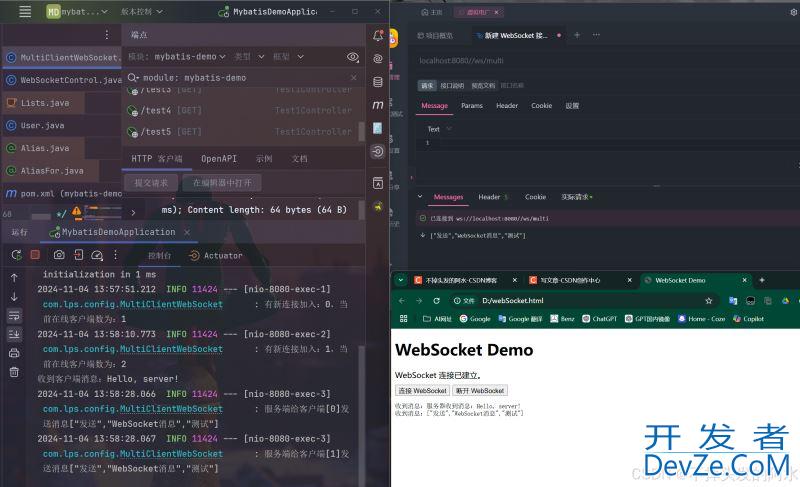The height and width of the screenshot is (487, 800).
Task: Open the browser tab search dropdown arrow
Action: click(x=401, y=280)
